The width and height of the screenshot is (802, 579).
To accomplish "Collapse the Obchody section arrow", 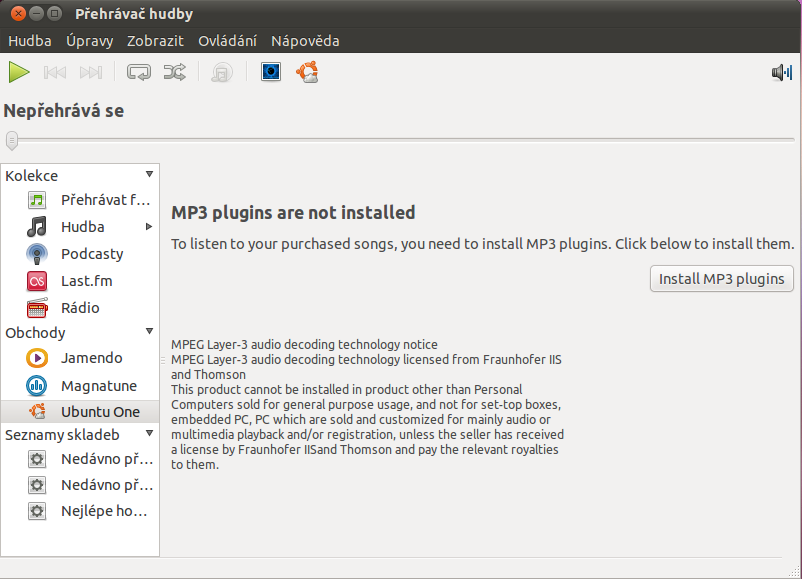I will click(149, 331).
